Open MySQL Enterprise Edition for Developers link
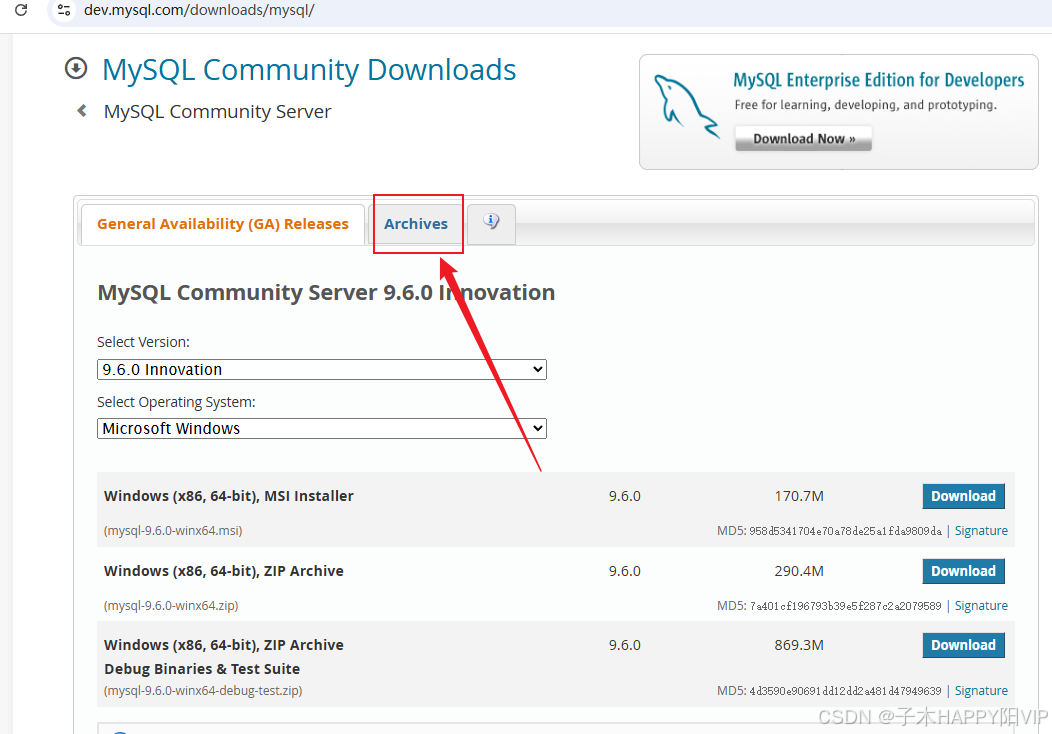 [x=878, y=81]
